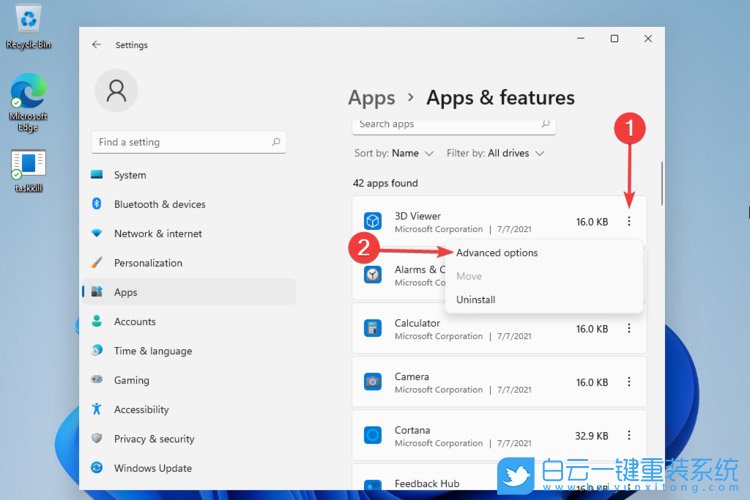Click the 3D Viewer 16.0 KB size

[x=592, y=222]
